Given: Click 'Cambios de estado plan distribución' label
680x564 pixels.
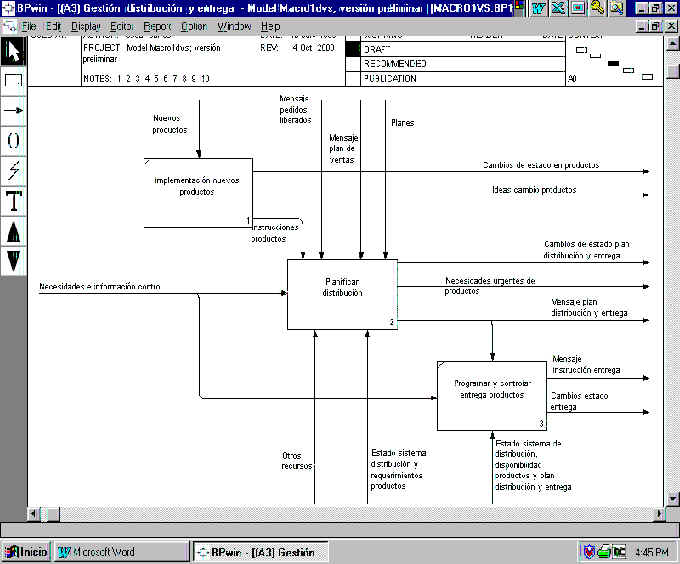Looking at the screenshot, I should [587, 250].
